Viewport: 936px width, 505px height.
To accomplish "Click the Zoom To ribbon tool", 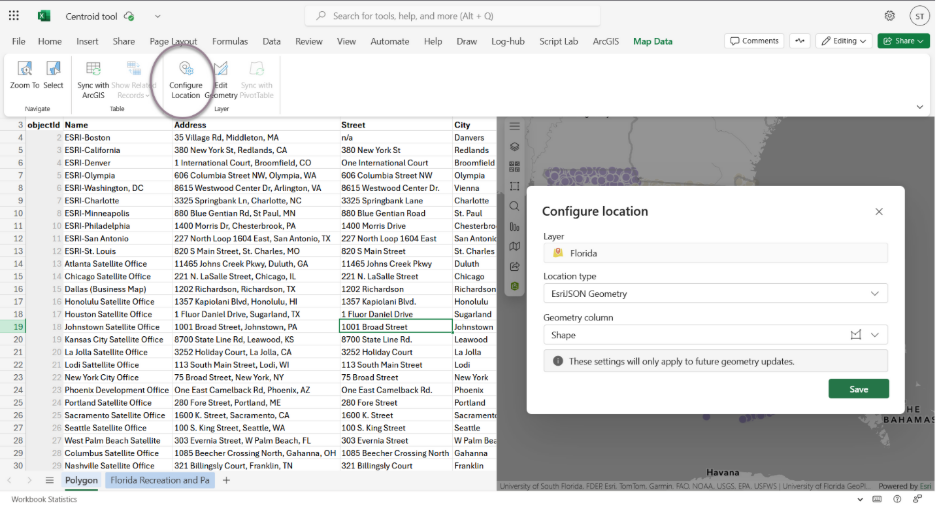I will point(24,76).
